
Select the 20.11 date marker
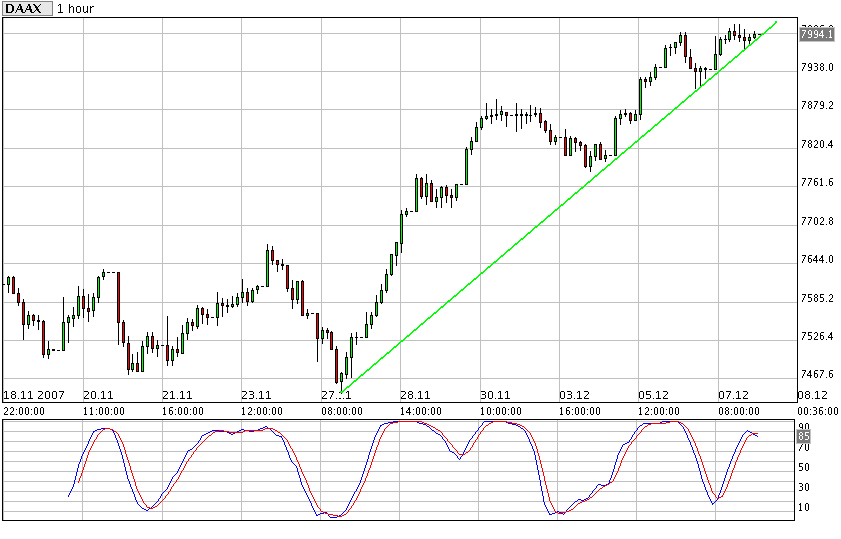click(98, 395)
